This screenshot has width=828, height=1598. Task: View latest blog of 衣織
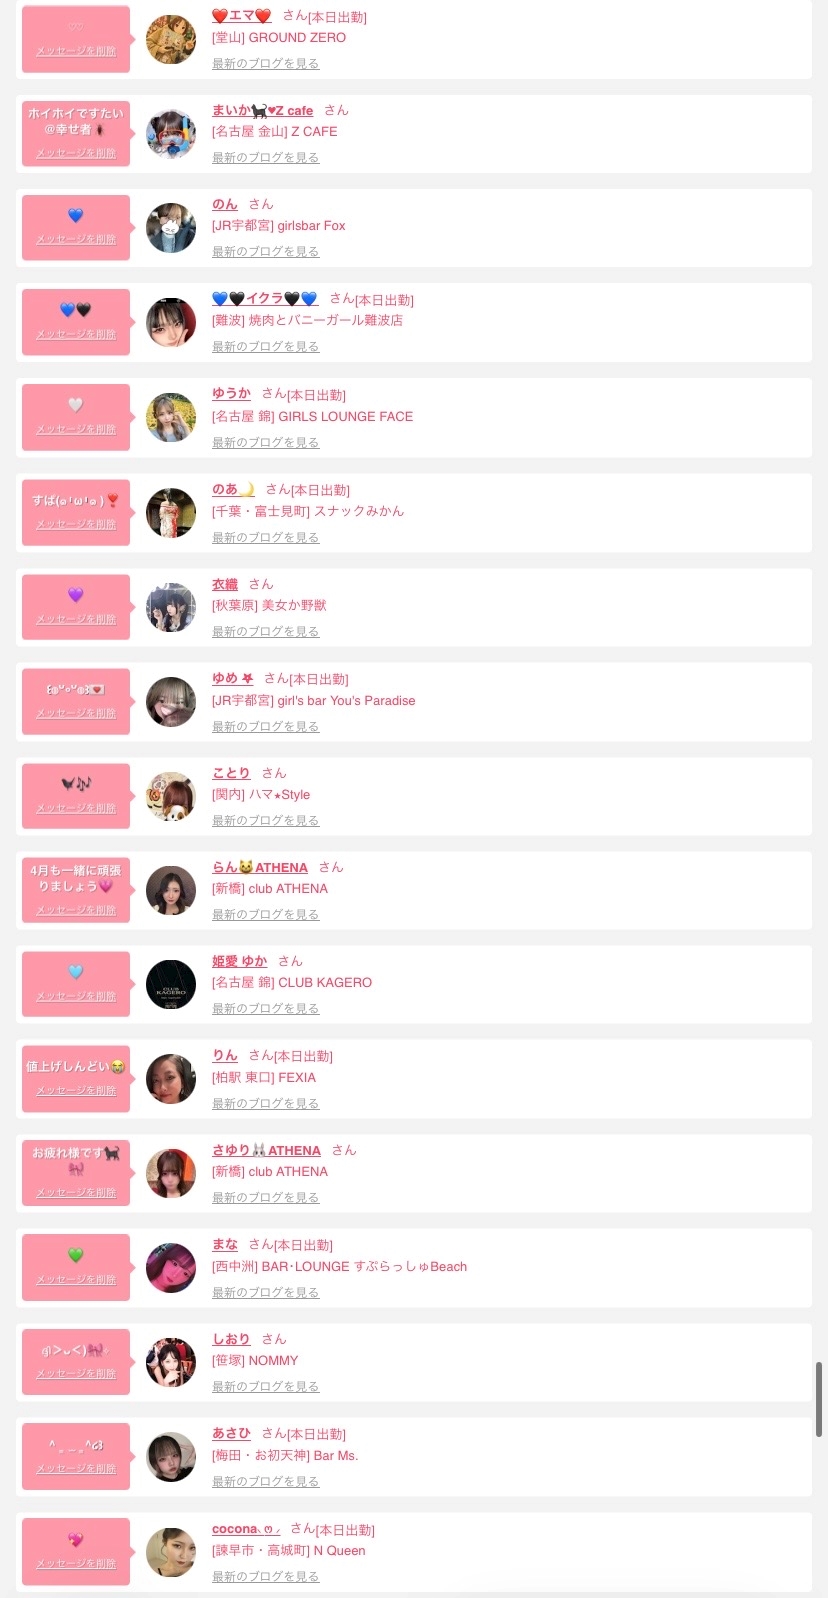(265, 632)
